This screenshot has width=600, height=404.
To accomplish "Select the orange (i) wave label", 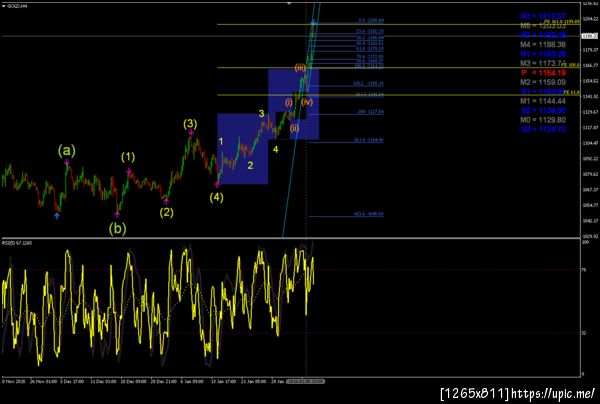I will click(x=289, y=103).
